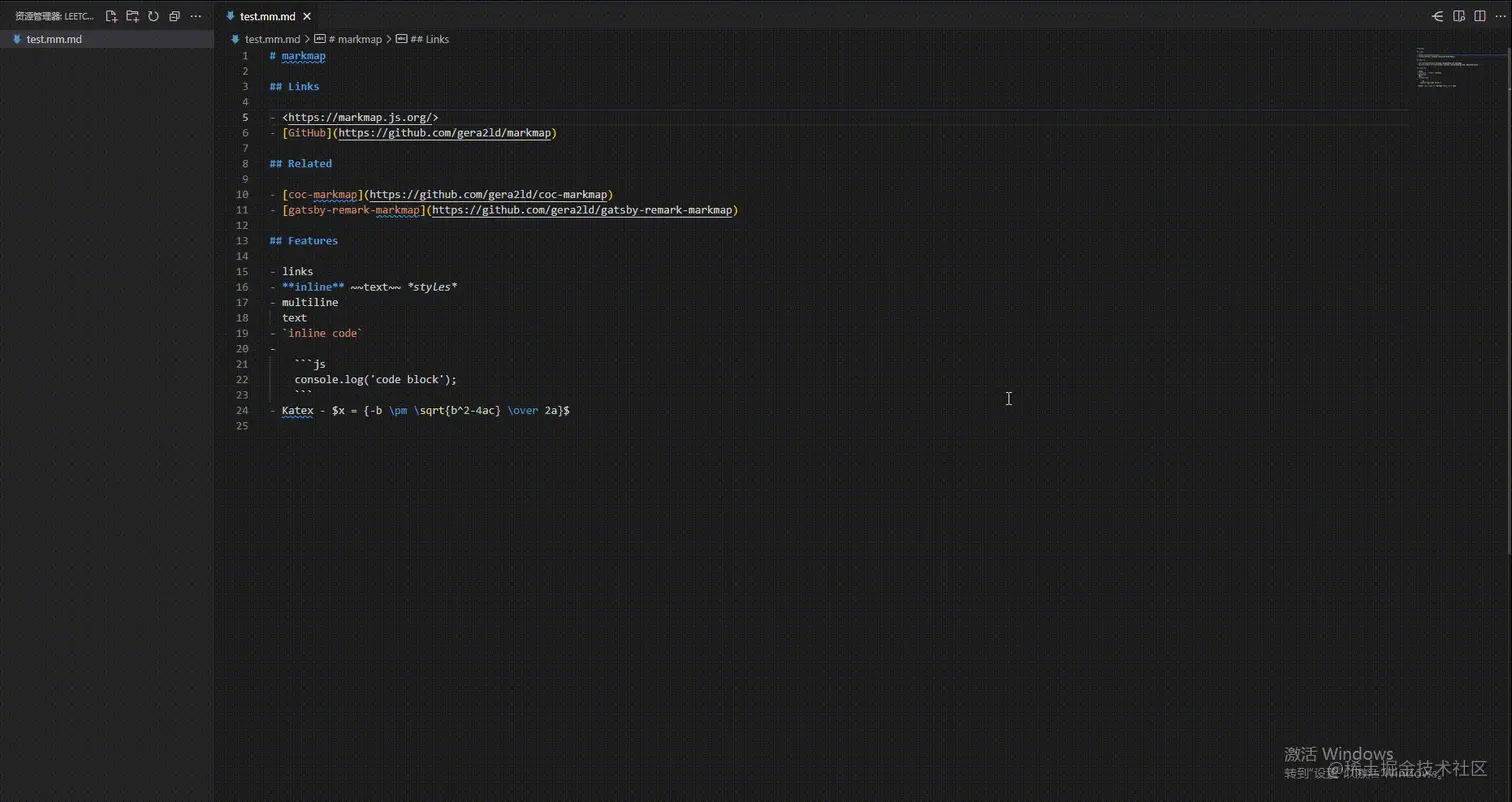Click the *styles* italic text

[432, 287]
